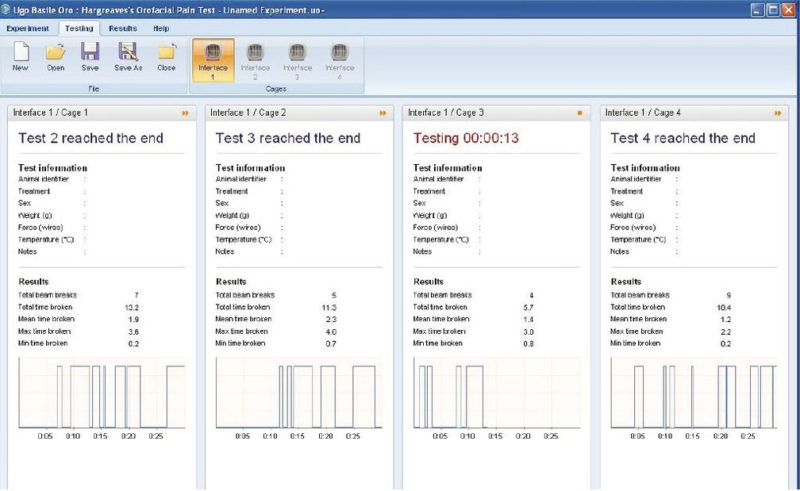Switch to the Testing tab

(x=79, y=29)
